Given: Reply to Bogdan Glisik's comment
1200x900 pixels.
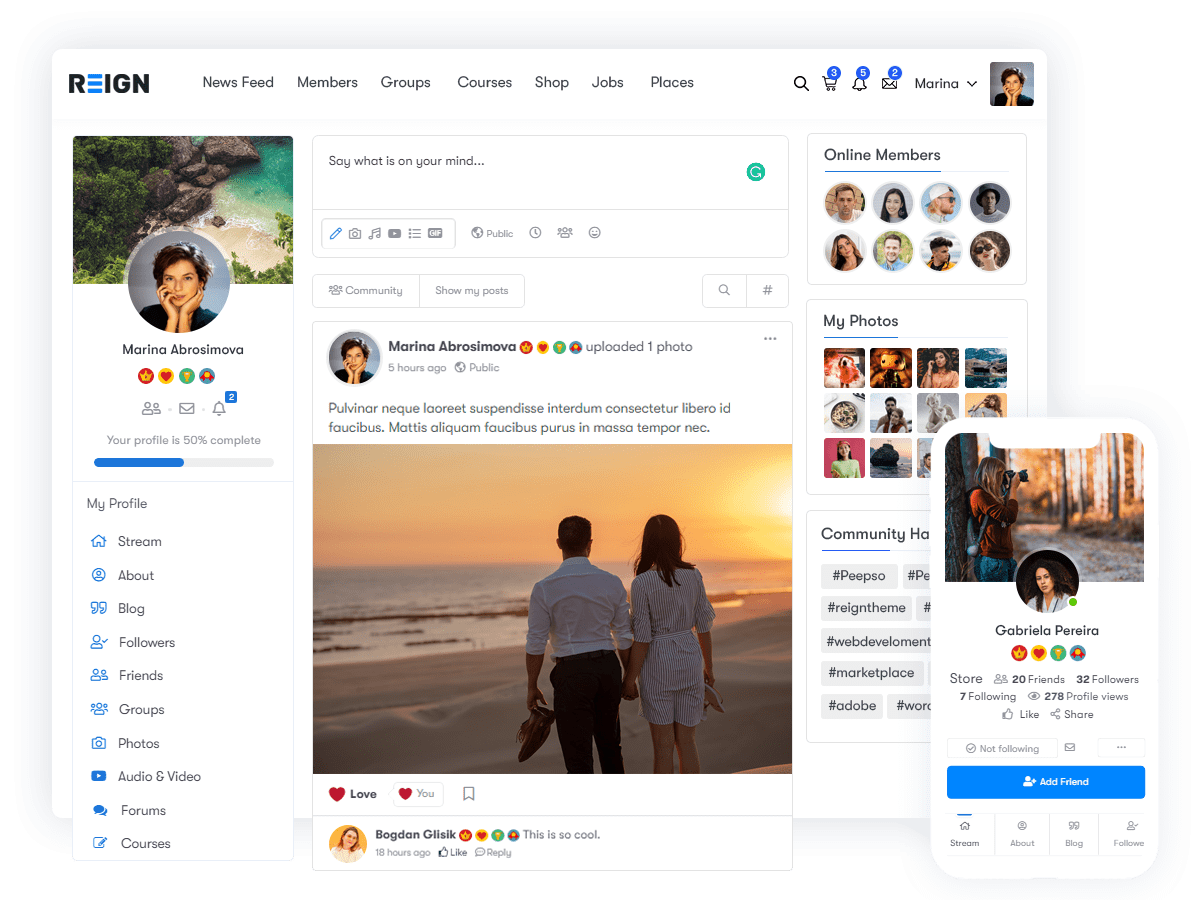Looking at the screenshot, I should tap(493, 853).
